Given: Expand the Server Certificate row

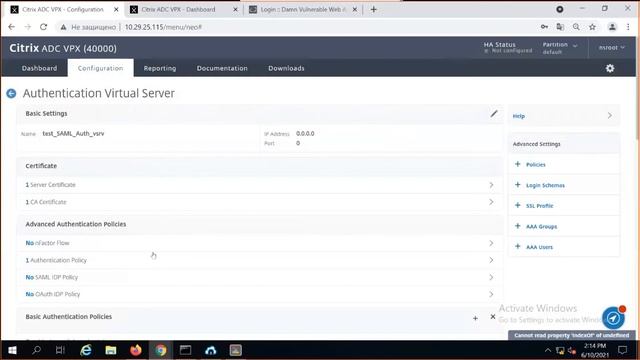Looking at the screenshot, I should coord(259,185).
